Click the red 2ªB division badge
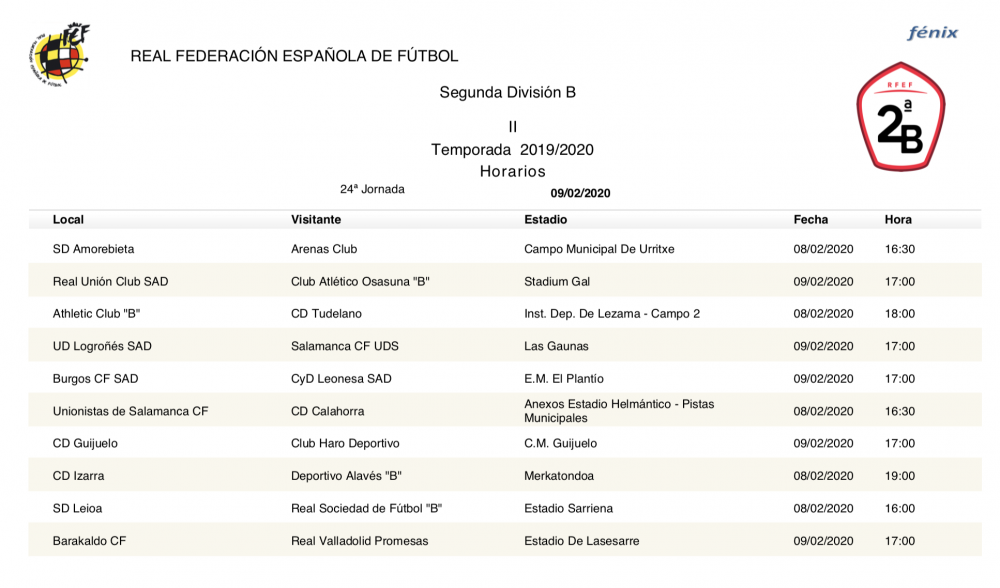Image resolution: width=1000 pixels, height=588 pixels. click(x=900, y=117)
